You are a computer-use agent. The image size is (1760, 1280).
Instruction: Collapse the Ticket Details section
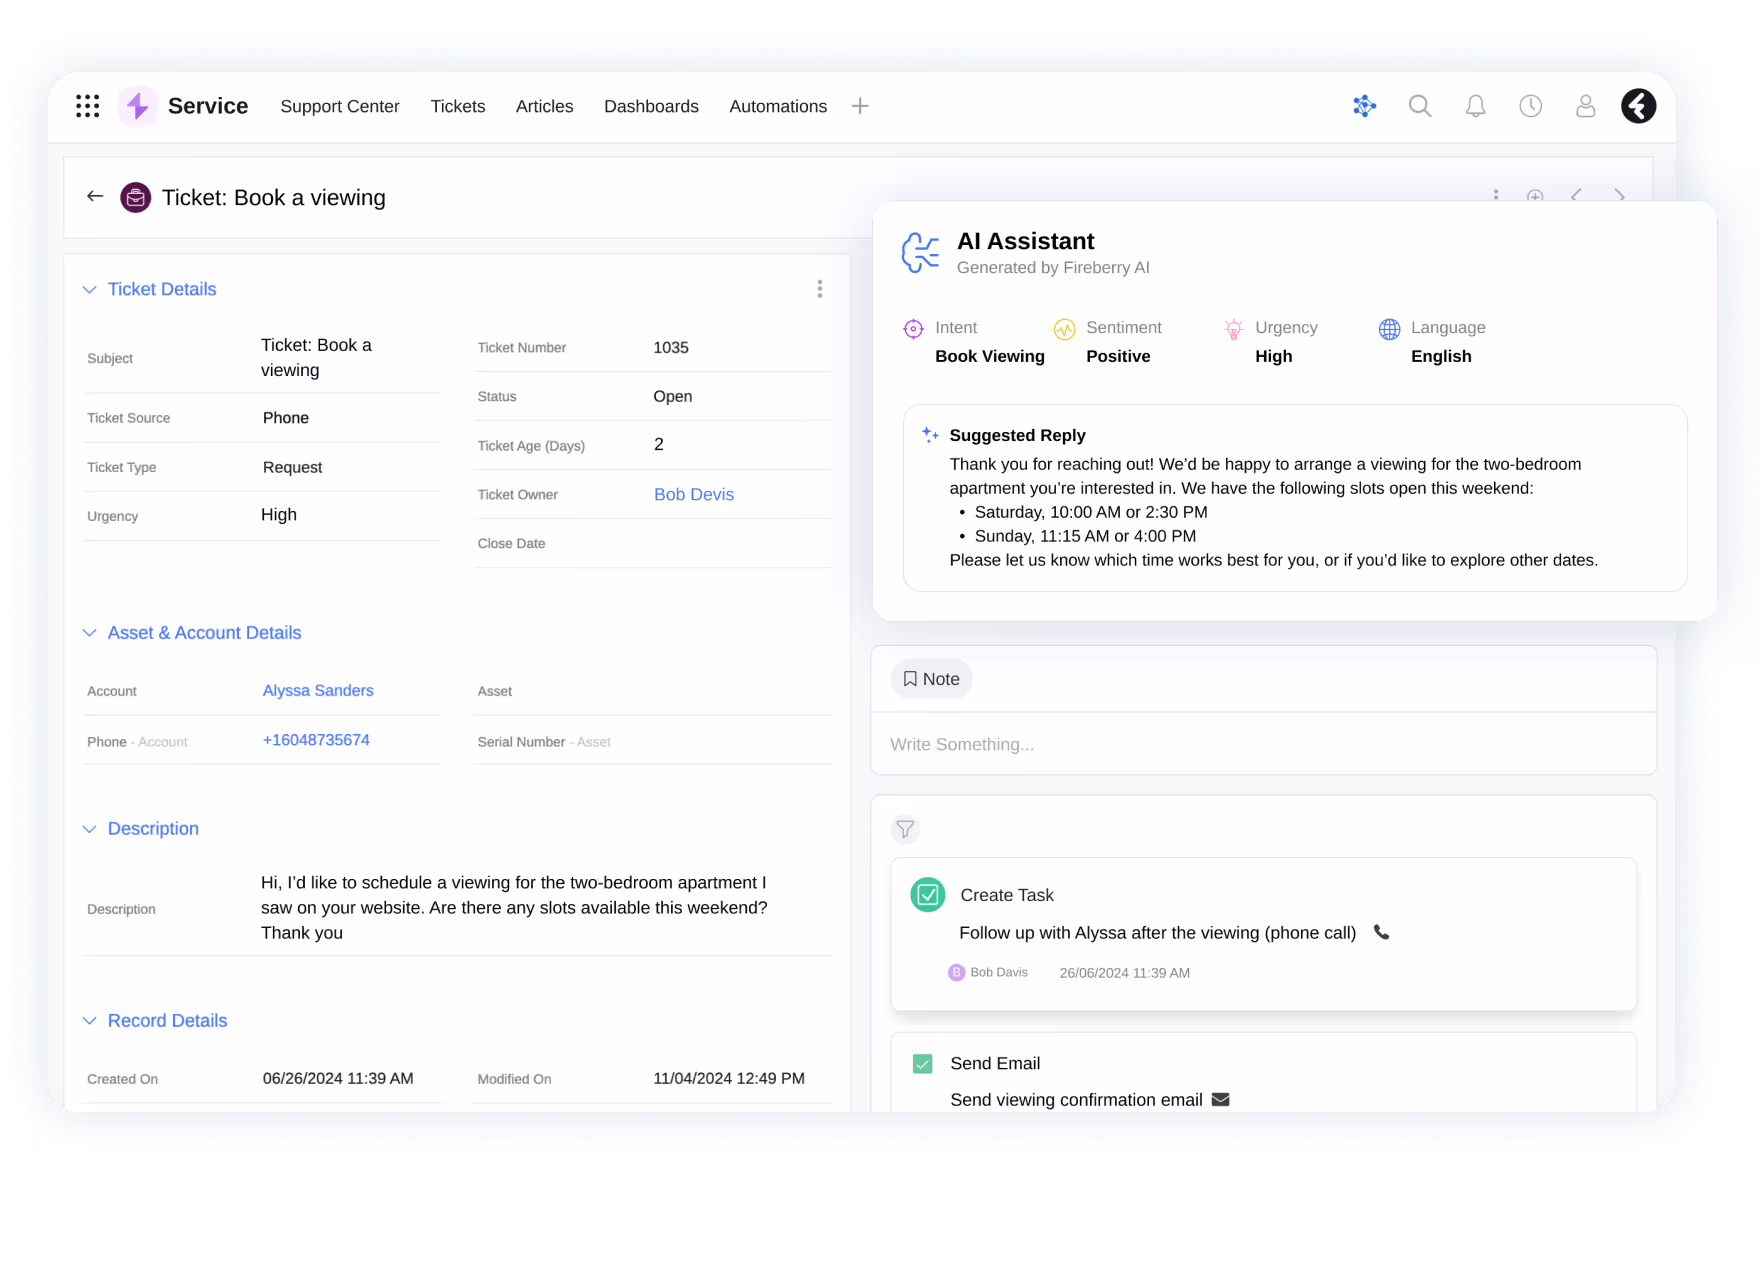(x=89, y=290)
